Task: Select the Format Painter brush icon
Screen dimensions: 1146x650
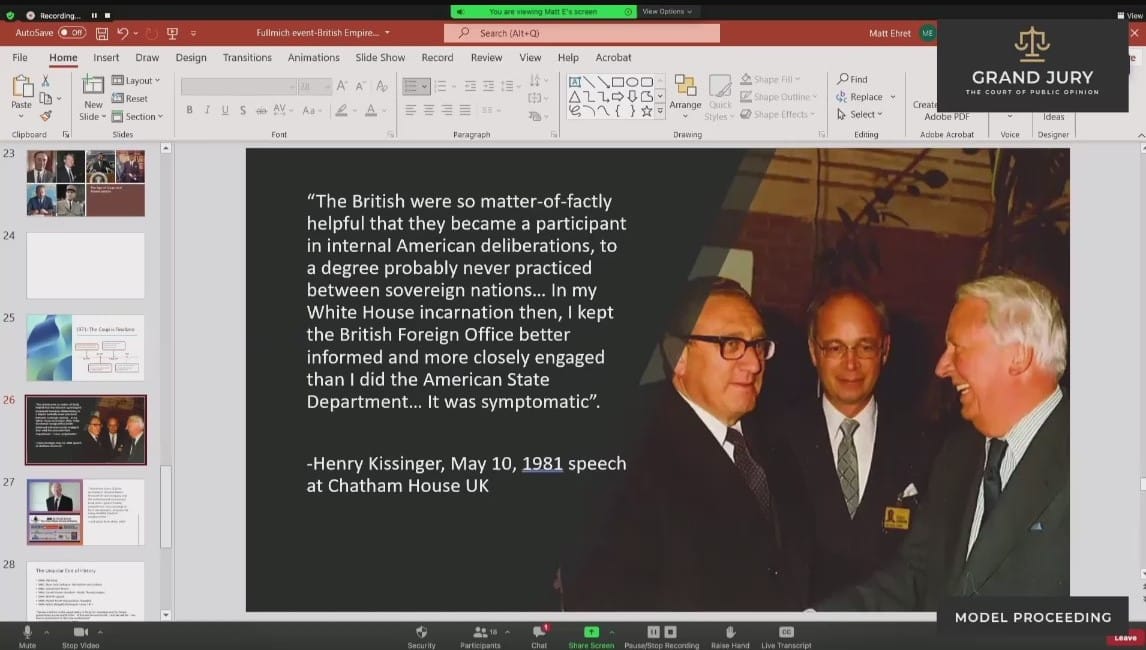Action: pos(45,116)
